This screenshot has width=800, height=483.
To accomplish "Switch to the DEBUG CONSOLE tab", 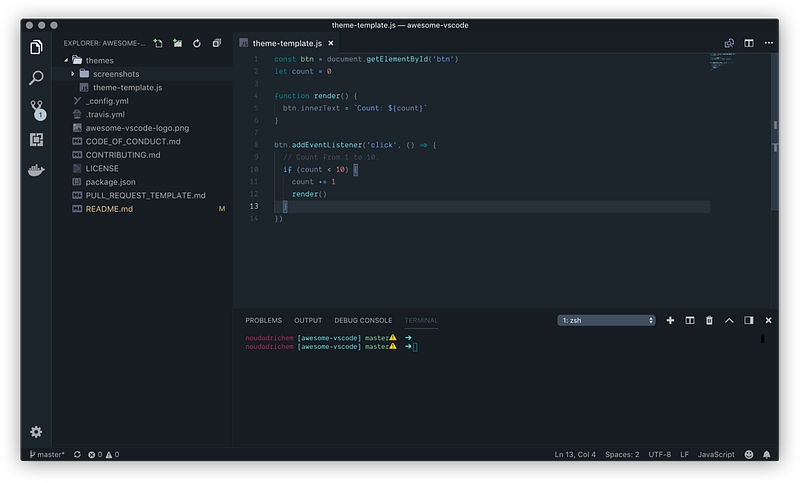I will (x=363, y=320).
